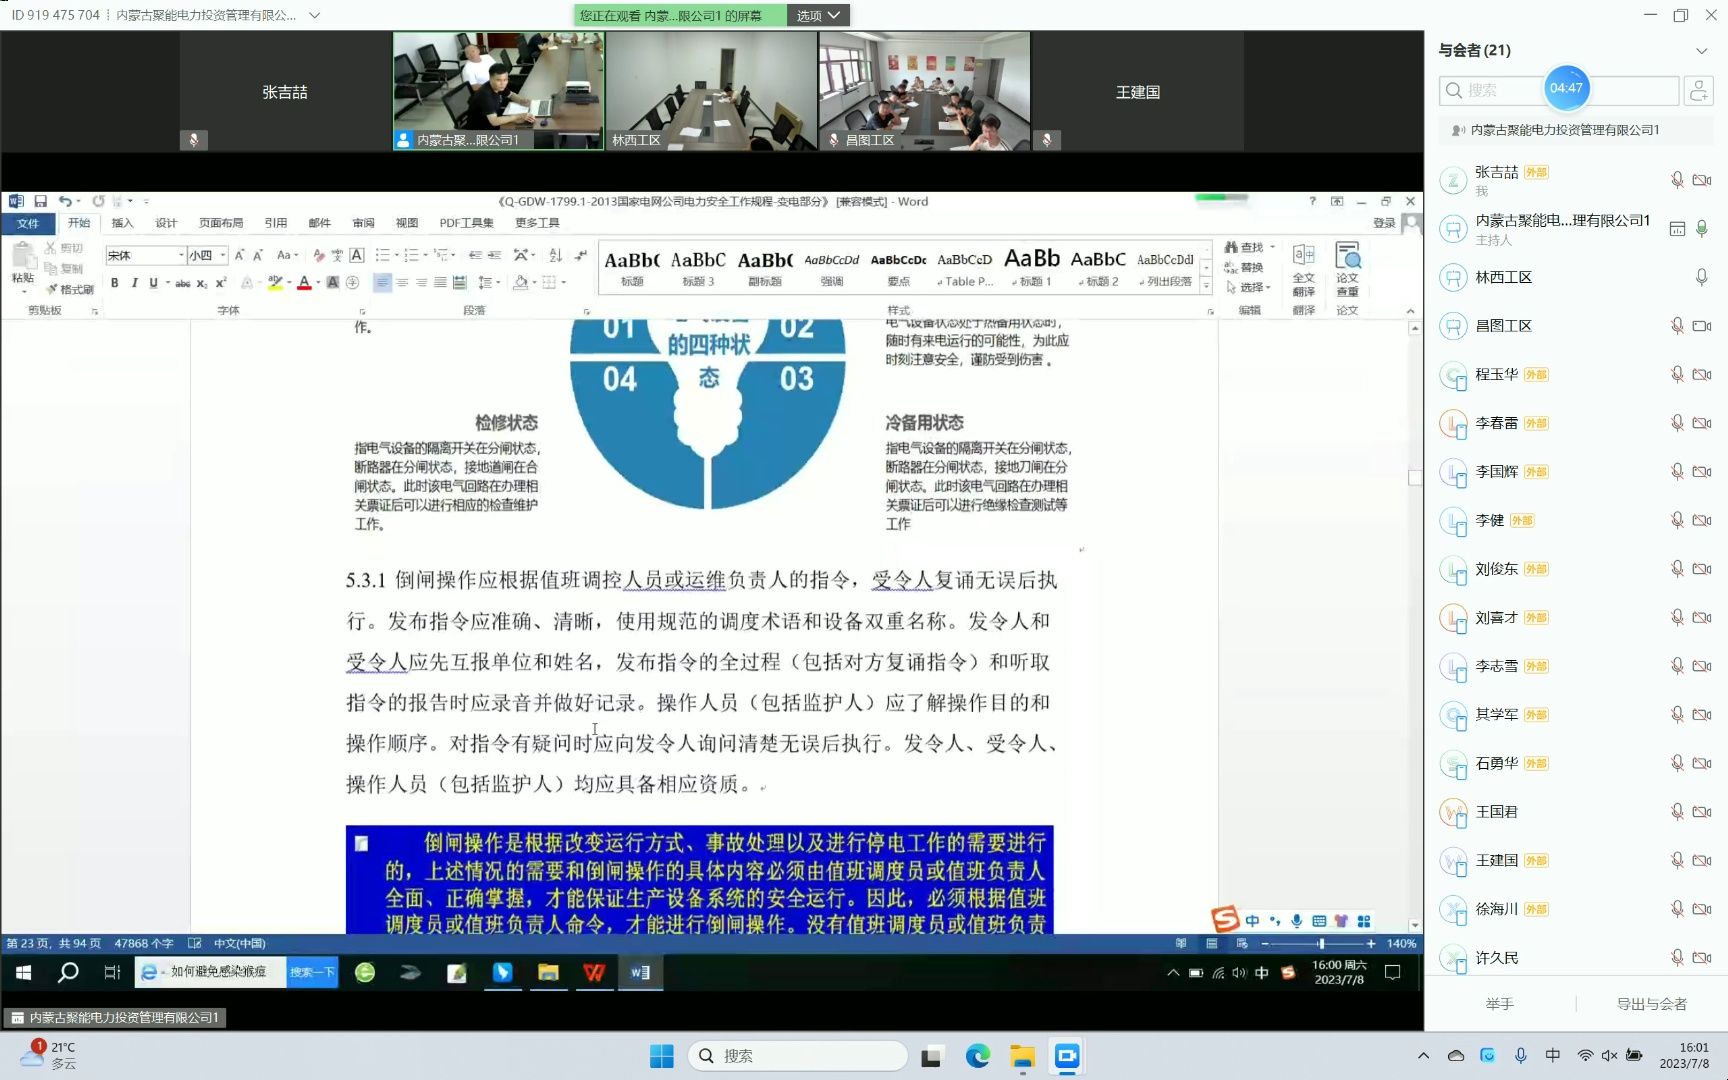Image resolution: width=1728 pixels, height=1080 pixels.
Task: Toggle mic icon for 徐海川
Action: coord(1677,909)
